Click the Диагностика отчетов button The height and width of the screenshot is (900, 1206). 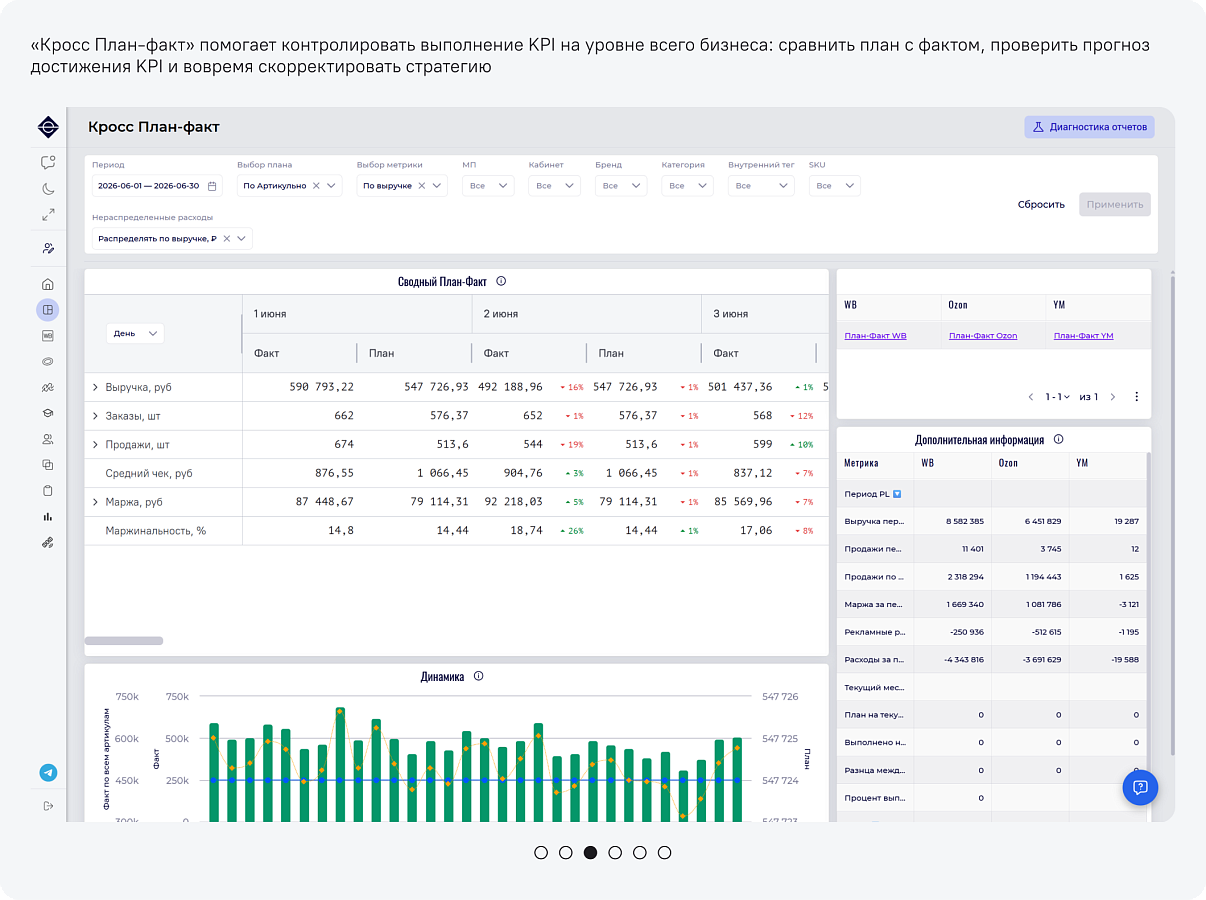(x=1089, y=127)
